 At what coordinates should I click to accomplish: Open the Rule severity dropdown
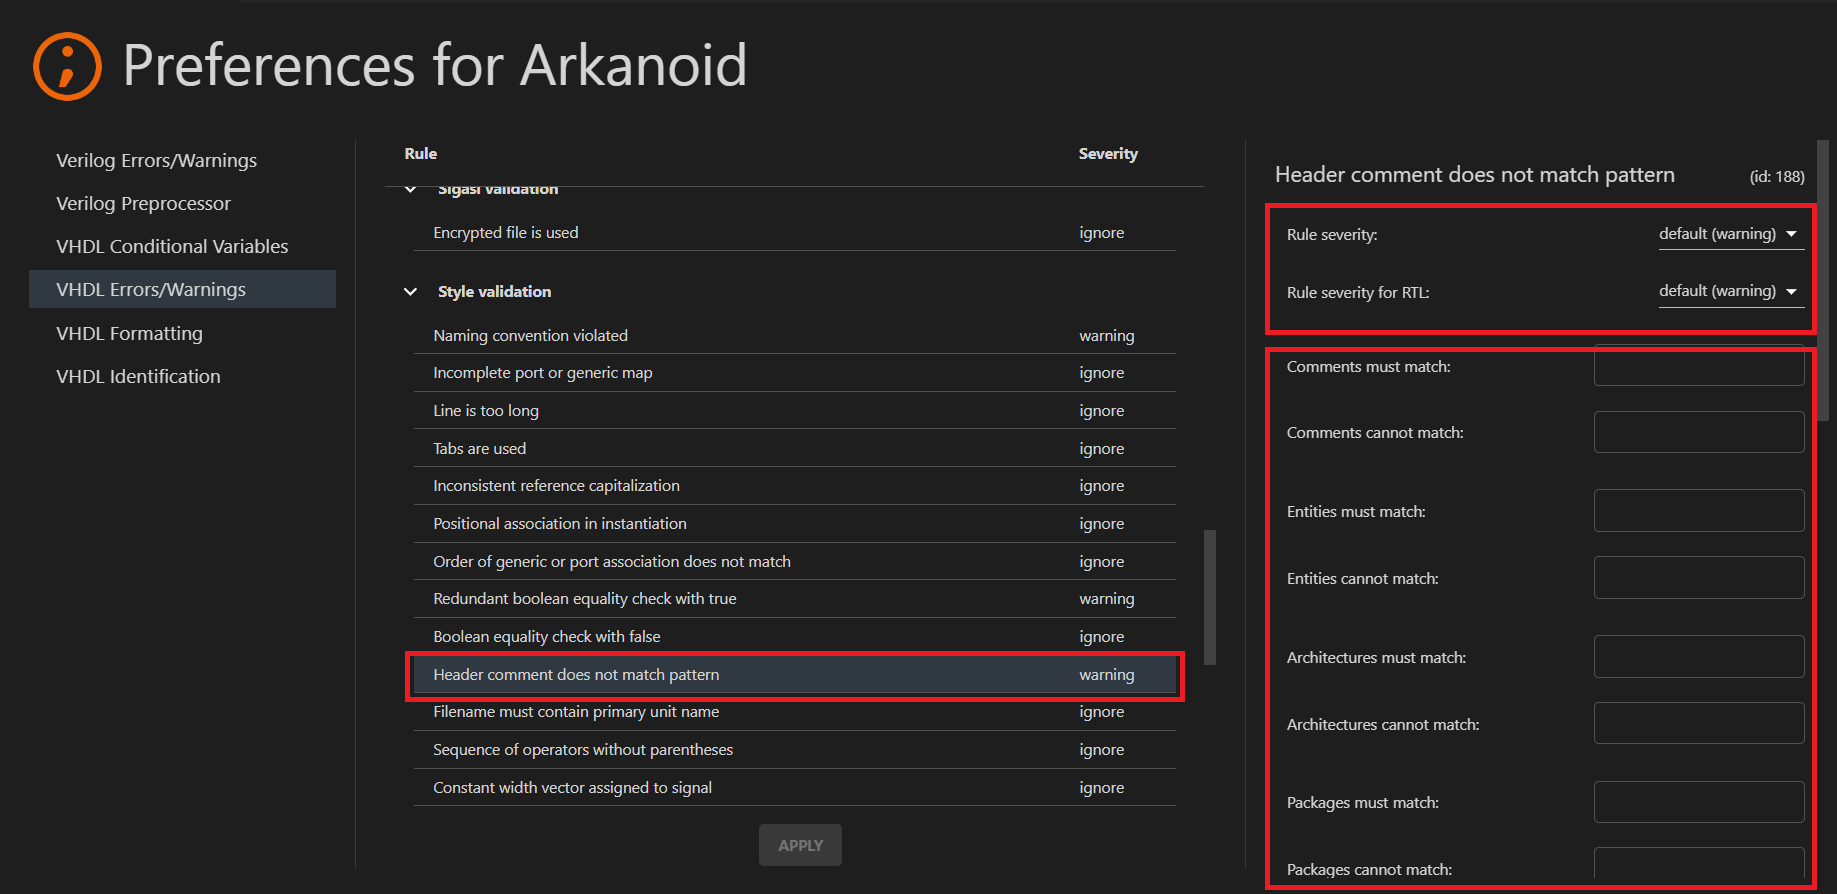coord(1730,234)
